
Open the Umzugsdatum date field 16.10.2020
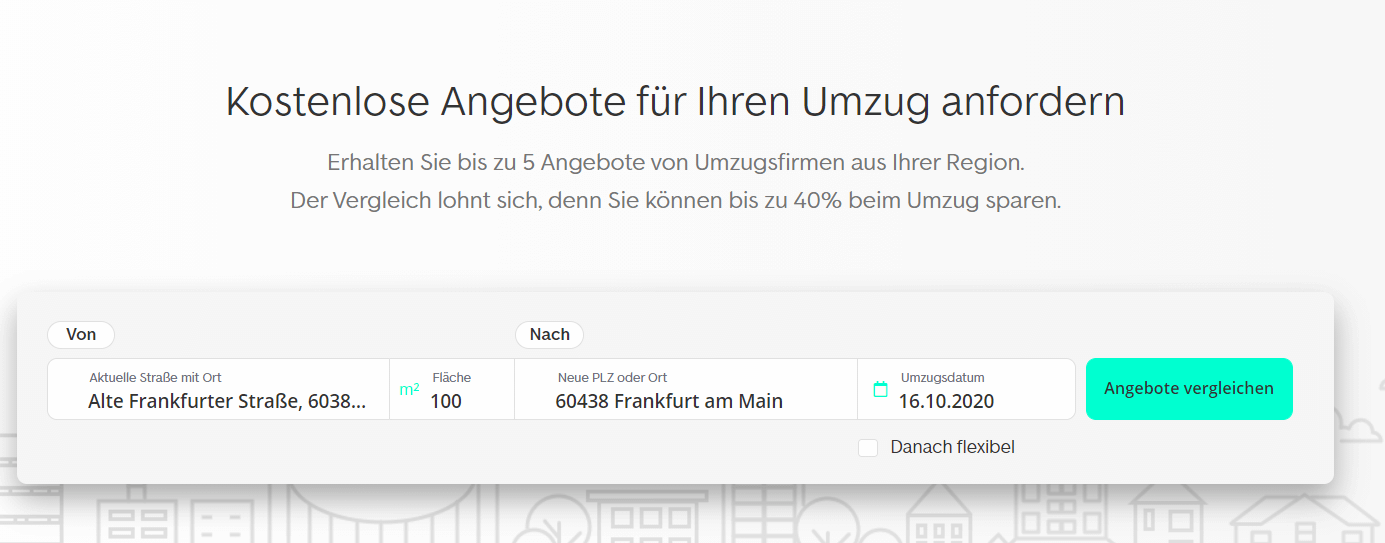(966, 389)
